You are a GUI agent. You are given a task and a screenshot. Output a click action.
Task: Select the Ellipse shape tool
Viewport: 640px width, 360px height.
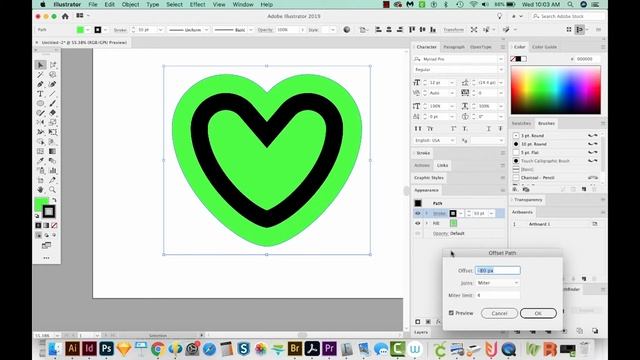(40, 103)
